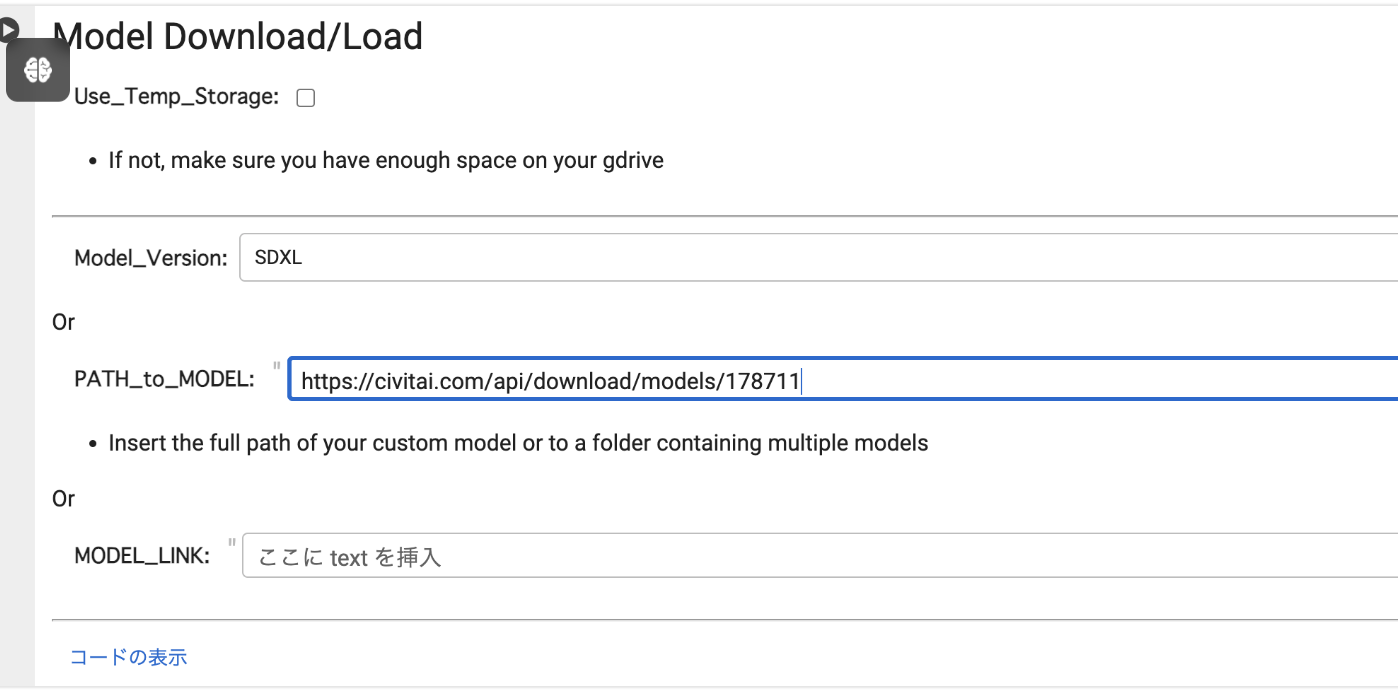Click the 'Or' text above MODEL_LINK
1398x692 pixels.
click(x=63, y=498)
